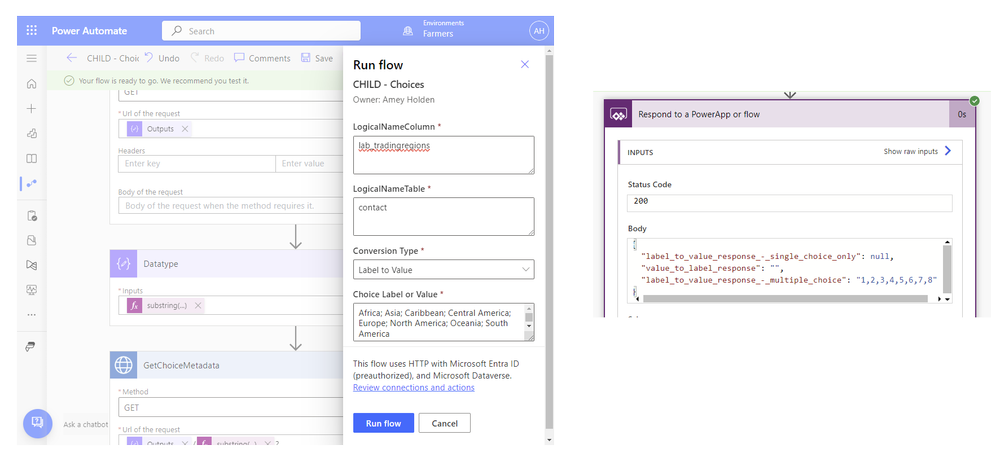Click Show raw inputs chevron
Screen dimensions: 1000x458
click(948, 151)
